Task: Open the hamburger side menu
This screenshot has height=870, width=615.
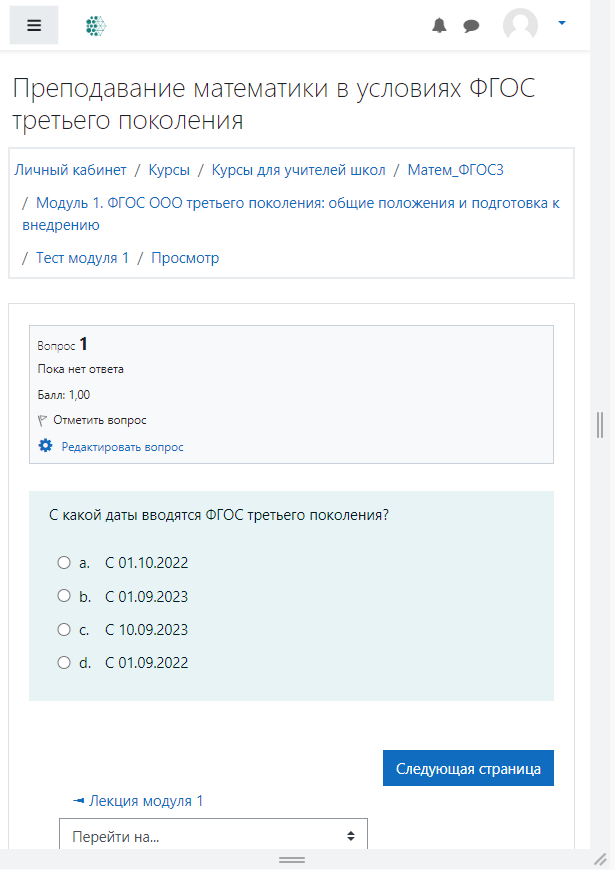Action: click(34, 25)
